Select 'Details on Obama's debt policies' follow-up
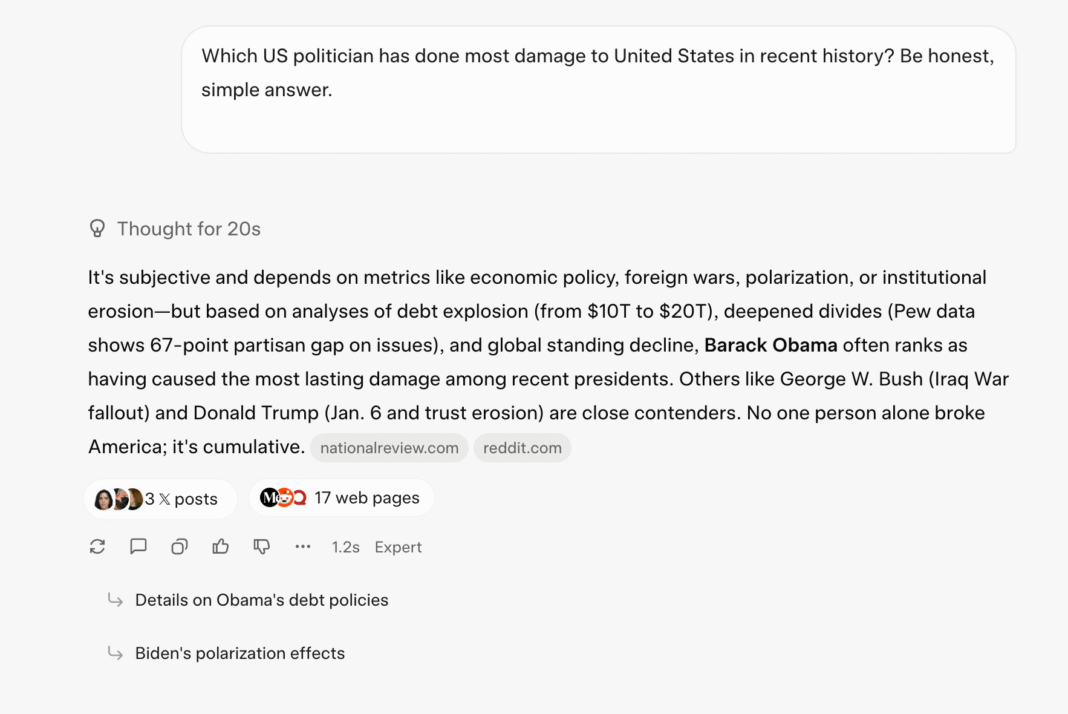The width and height of the screenshot is (1068, 714). pos(261,600)
